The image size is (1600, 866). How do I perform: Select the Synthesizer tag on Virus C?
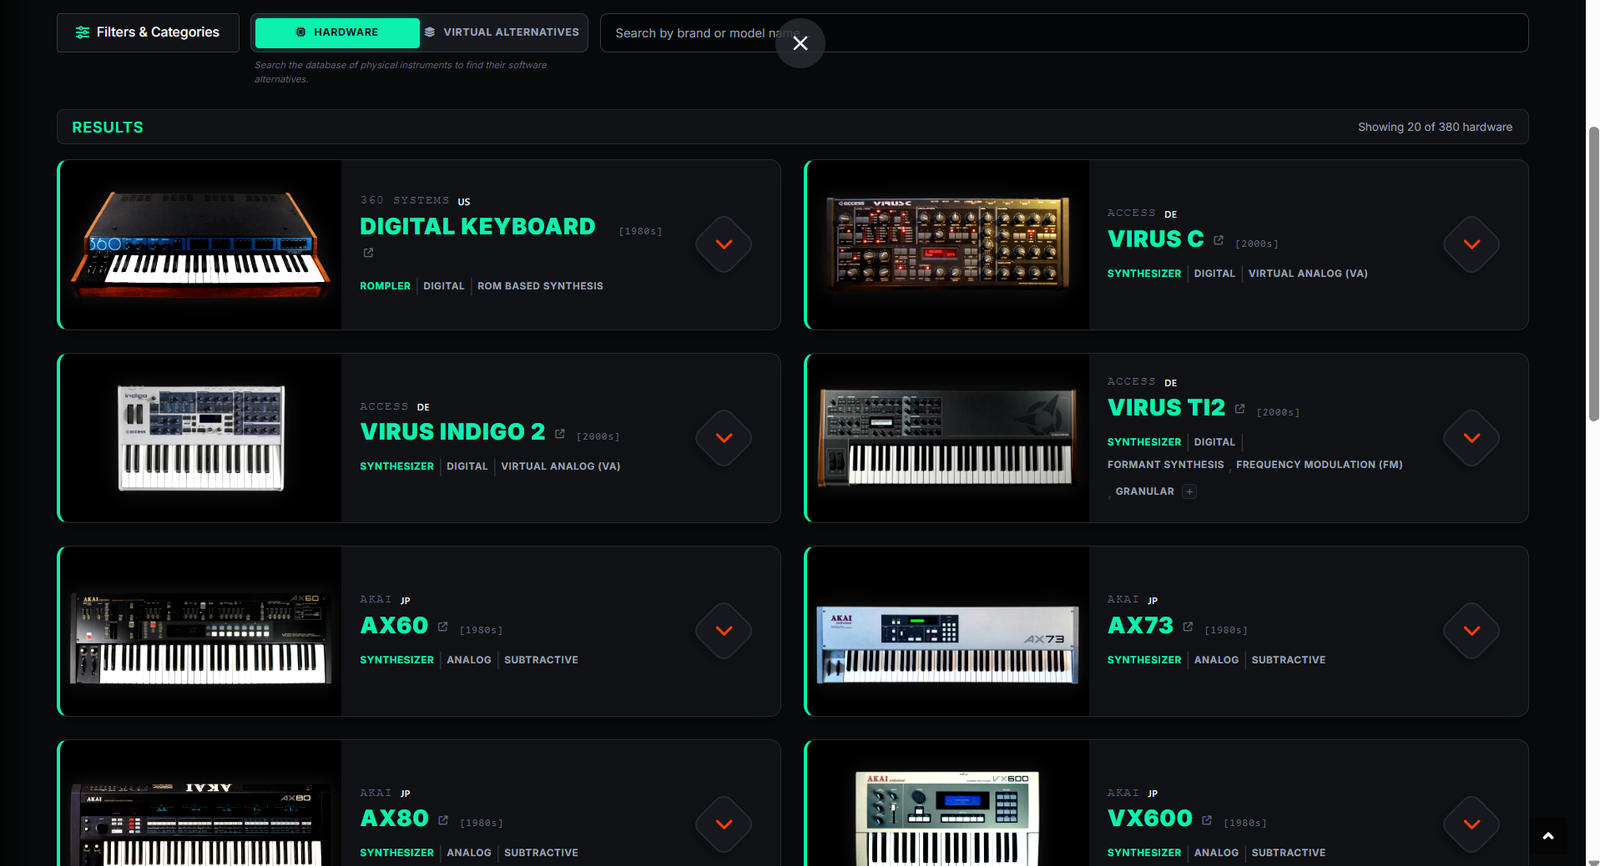coord(1144,274)
